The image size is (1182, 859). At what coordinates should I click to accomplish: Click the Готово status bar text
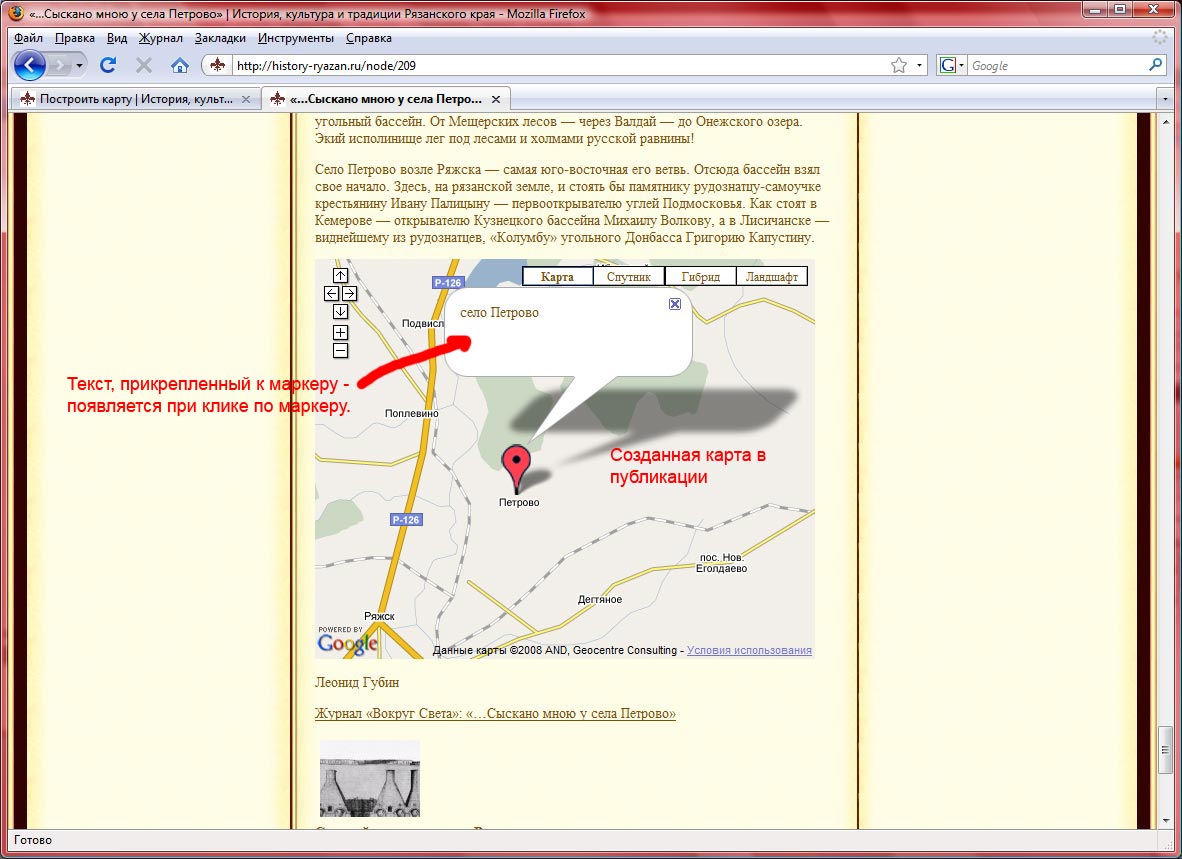[x=32, y=839]
